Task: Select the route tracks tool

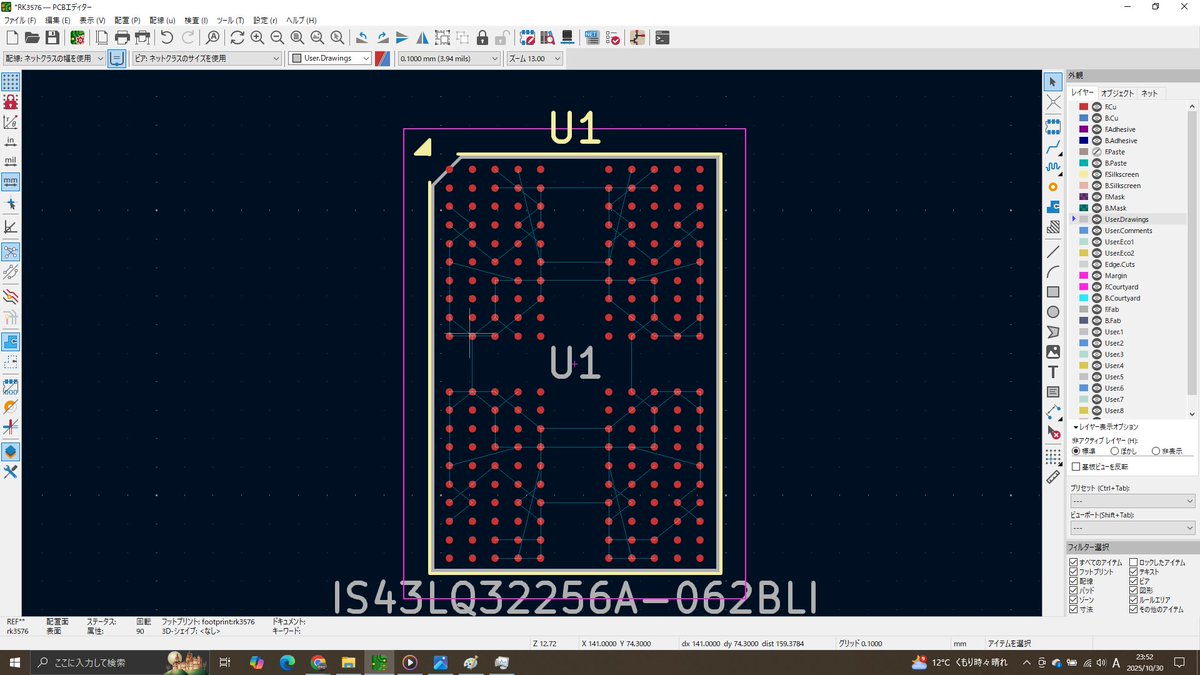Action: pos(1053,147)
